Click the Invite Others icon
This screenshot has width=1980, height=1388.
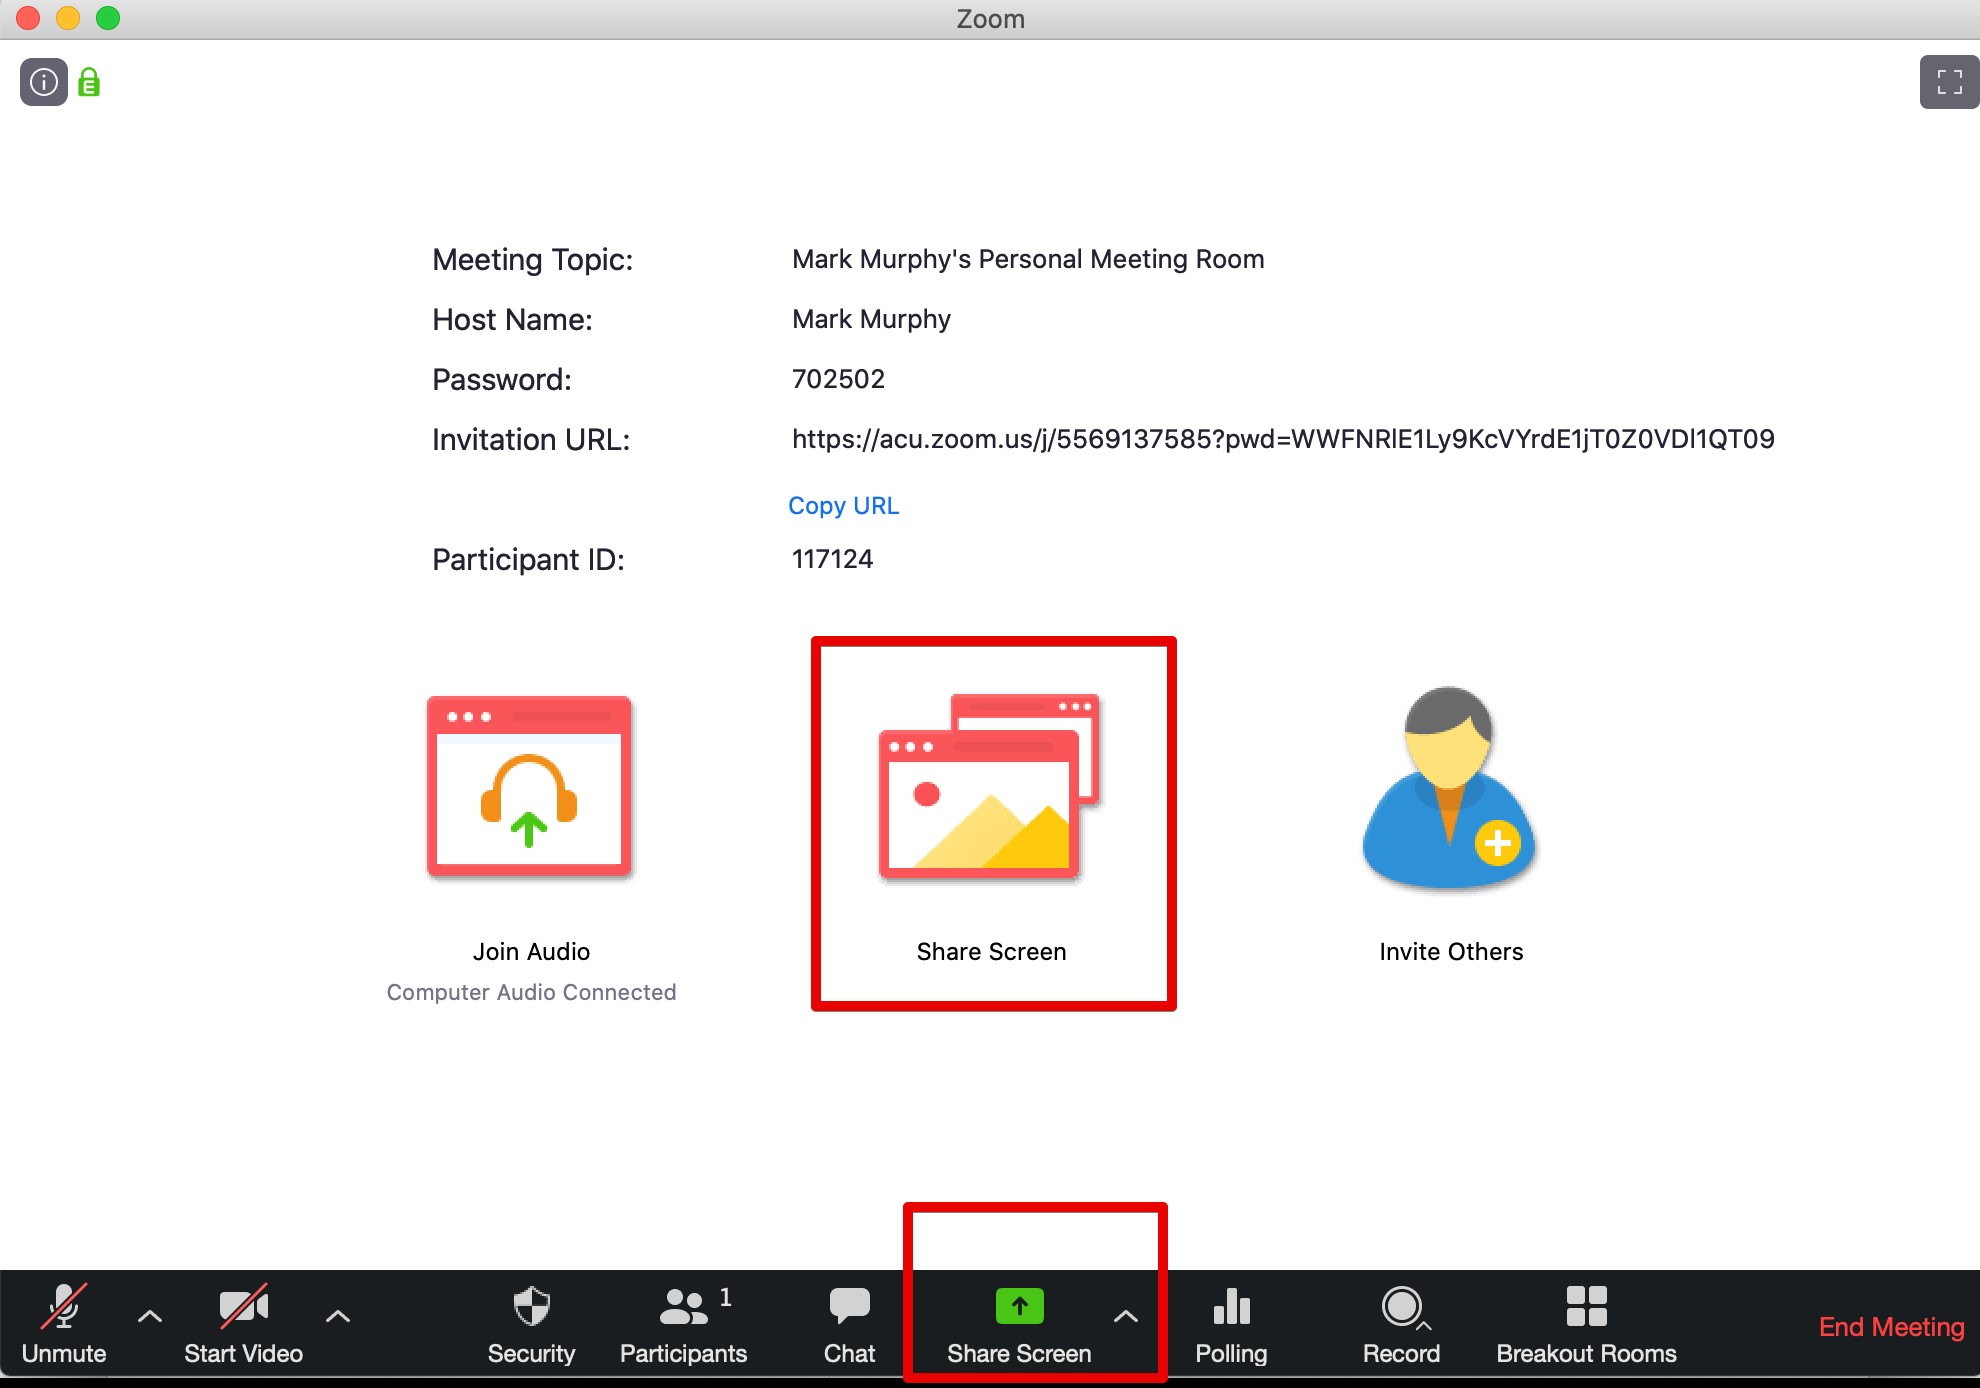pos(1449,788)
